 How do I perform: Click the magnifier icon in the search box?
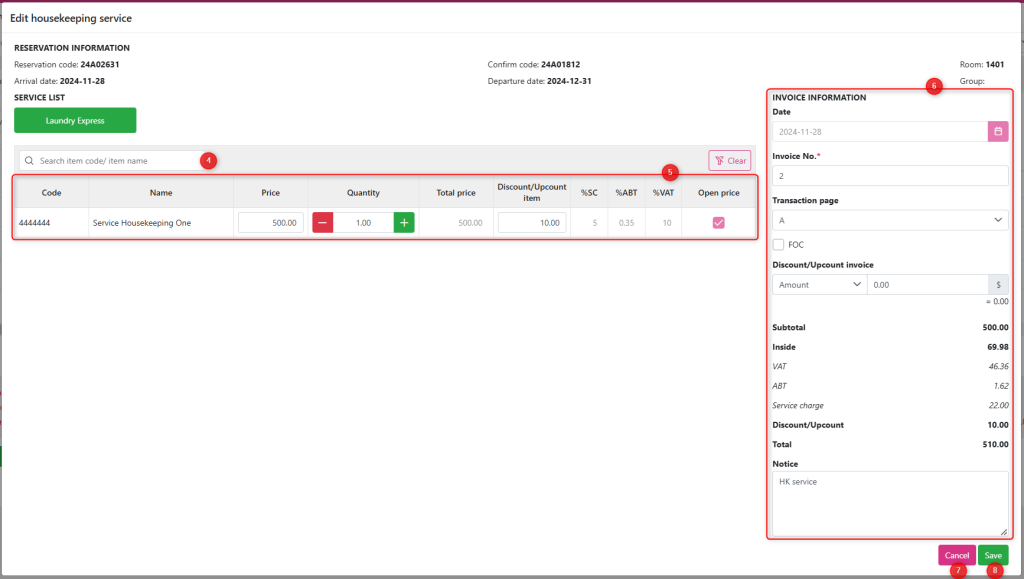pos(29,160)
